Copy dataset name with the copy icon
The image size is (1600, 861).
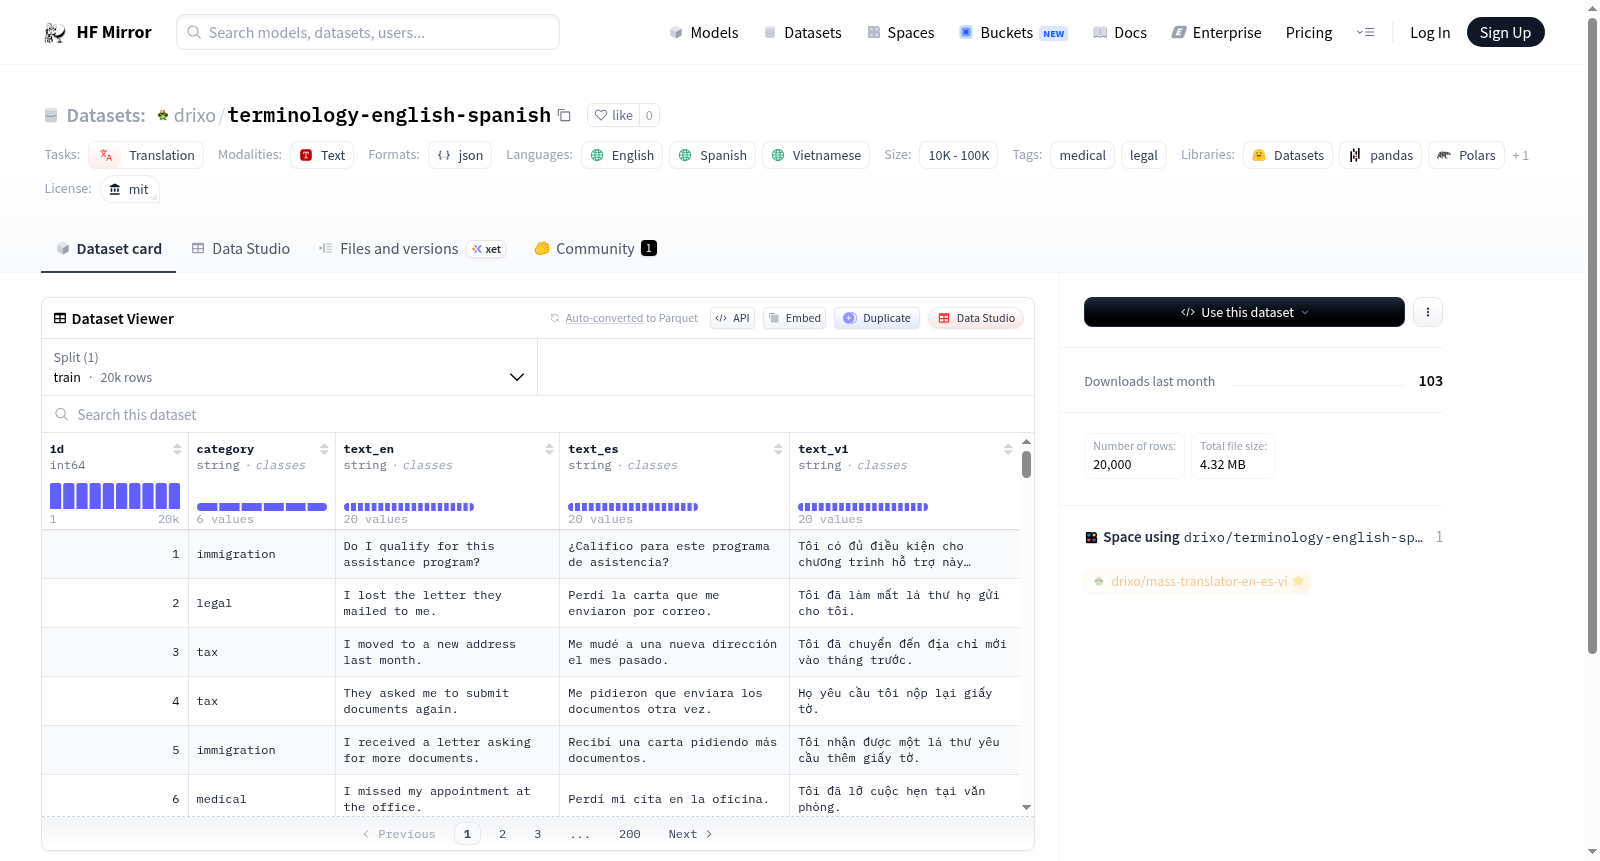coord(564,115)
